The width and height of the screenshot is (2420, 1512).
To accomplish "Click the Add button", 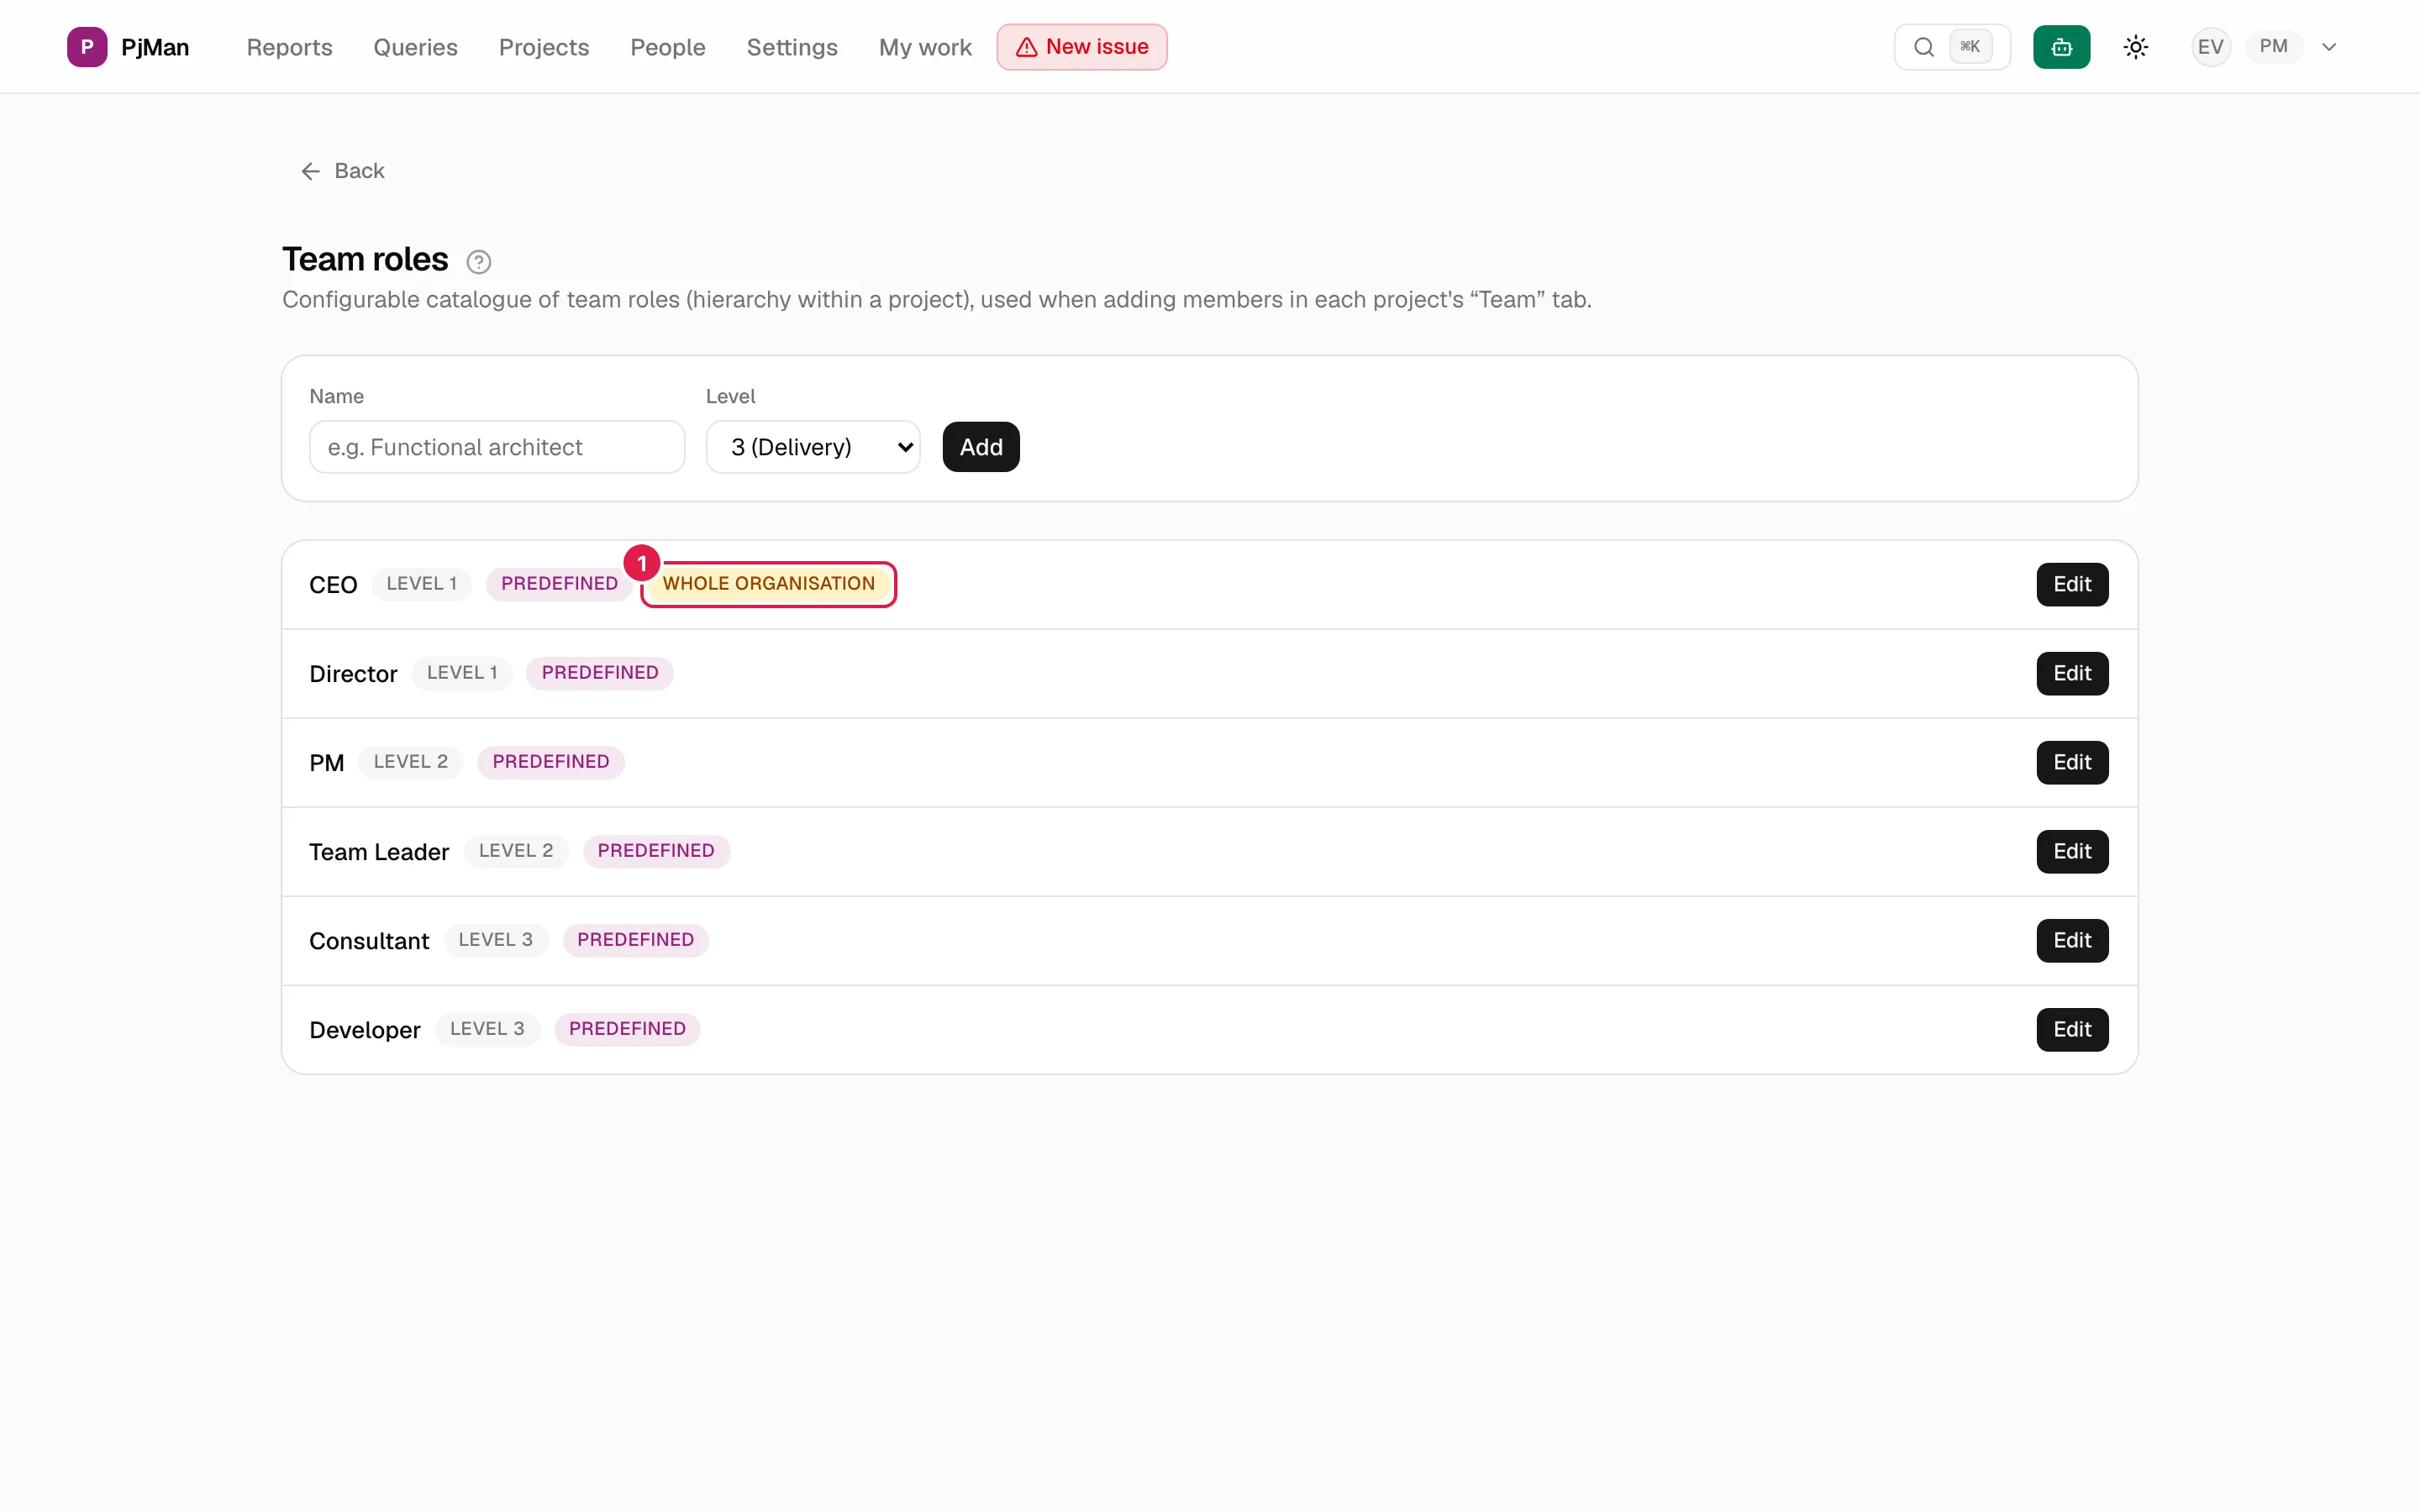I will pos(981,447).
